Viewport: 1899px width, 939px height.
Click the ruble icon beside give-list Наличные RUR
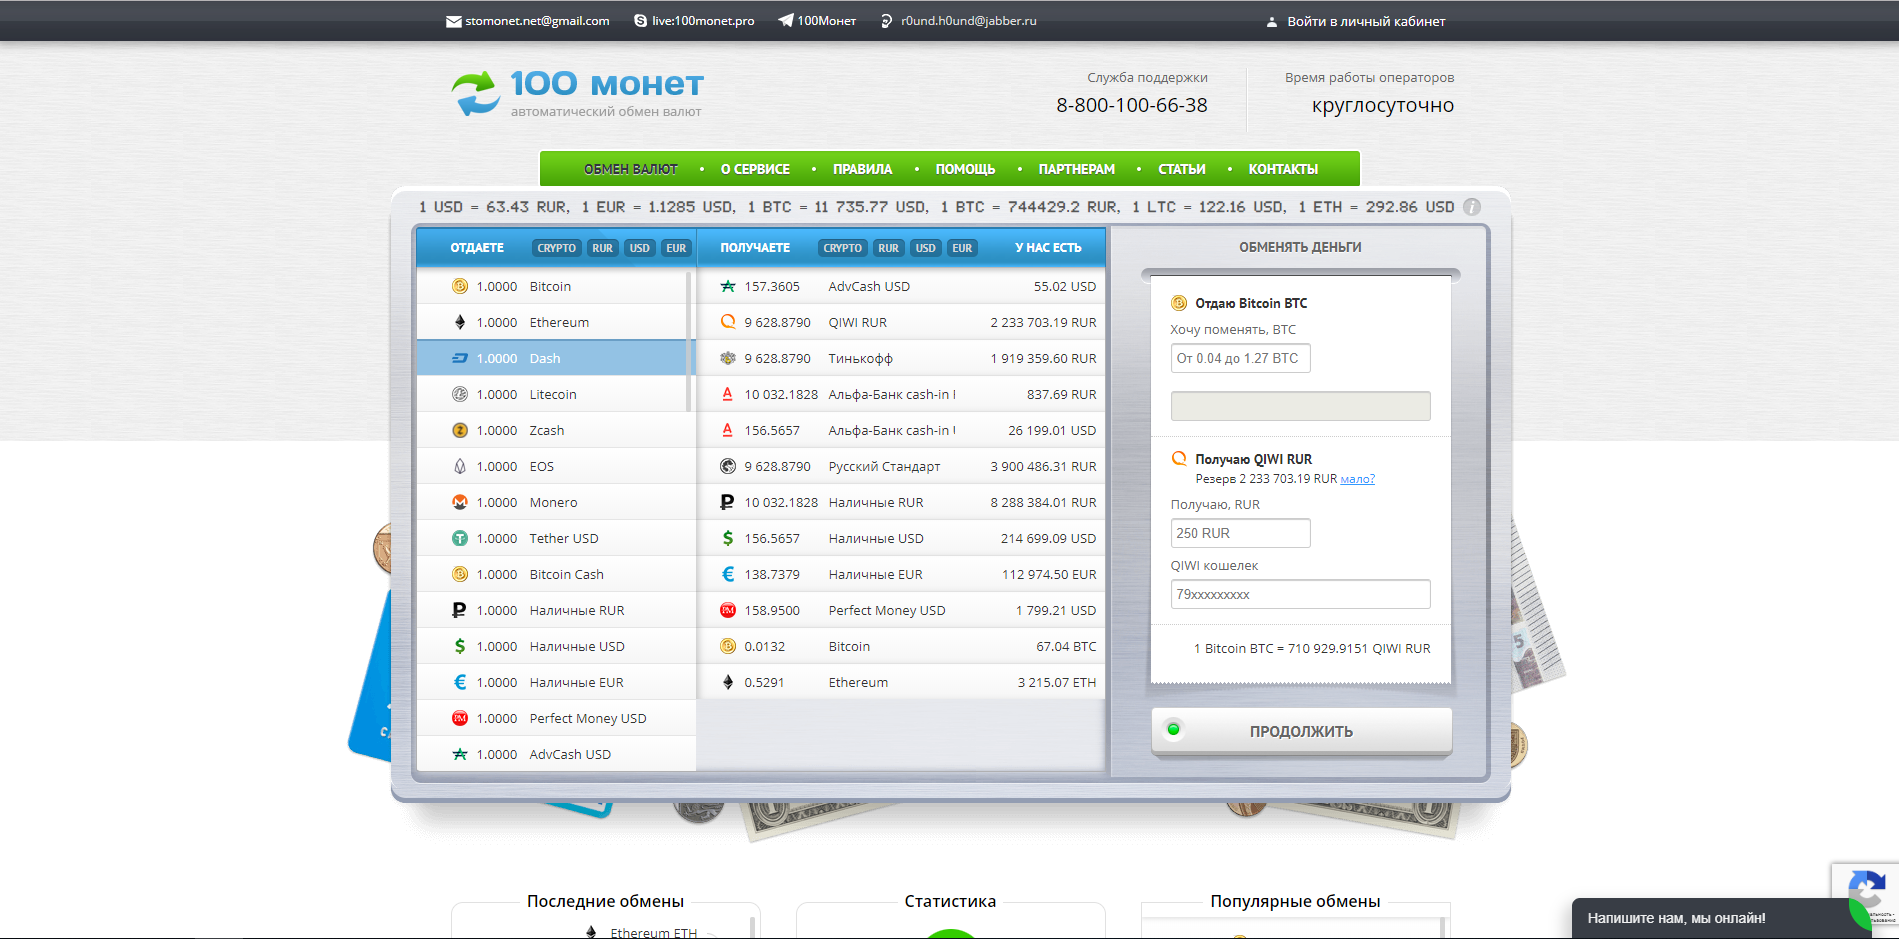(460, 610)
